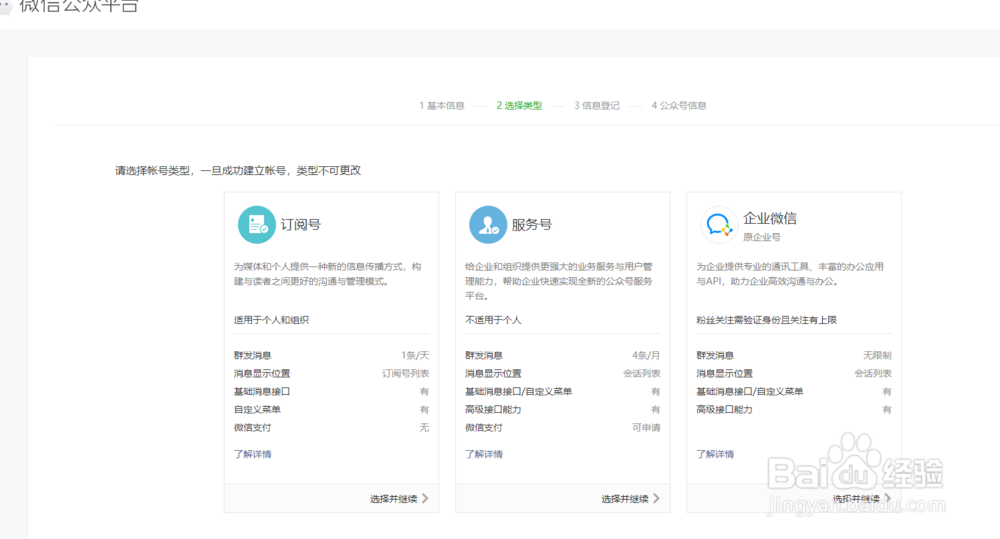Click the 1条/天 value in 订阅号

[x=415, y=355]
